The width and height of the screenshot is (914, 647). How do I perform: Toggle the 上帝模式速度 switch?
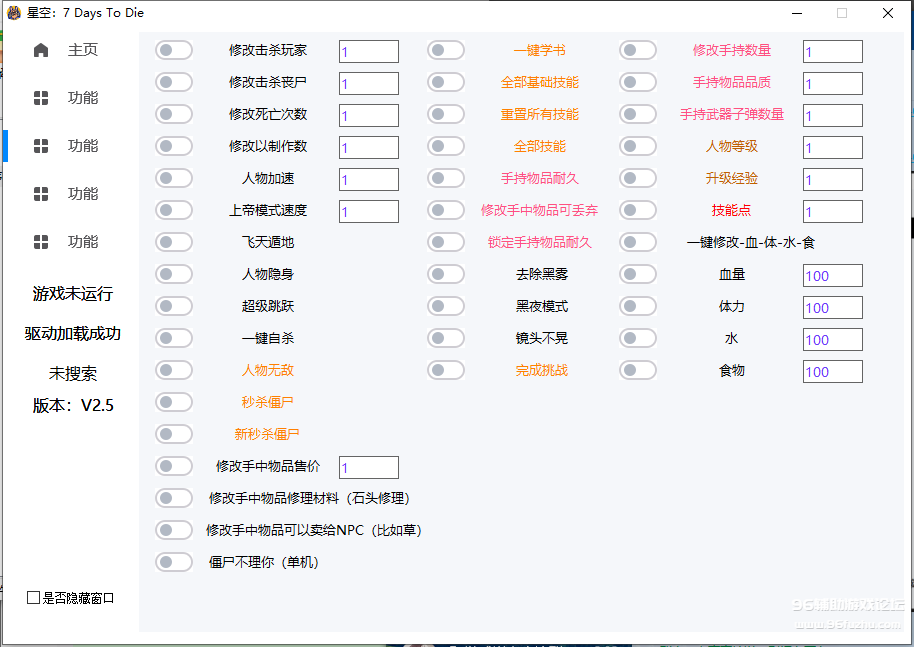pos(174,210)
